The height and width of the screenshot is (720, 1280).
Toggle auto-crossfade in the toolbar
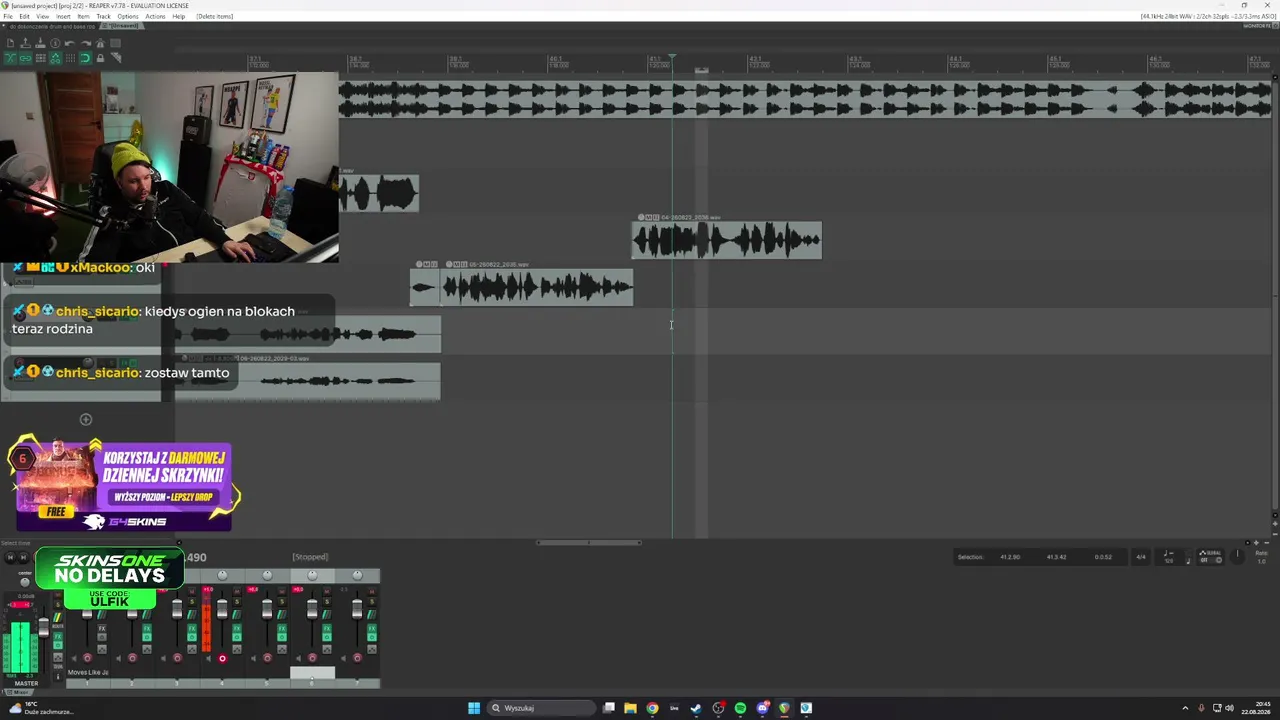click(10, 58)
